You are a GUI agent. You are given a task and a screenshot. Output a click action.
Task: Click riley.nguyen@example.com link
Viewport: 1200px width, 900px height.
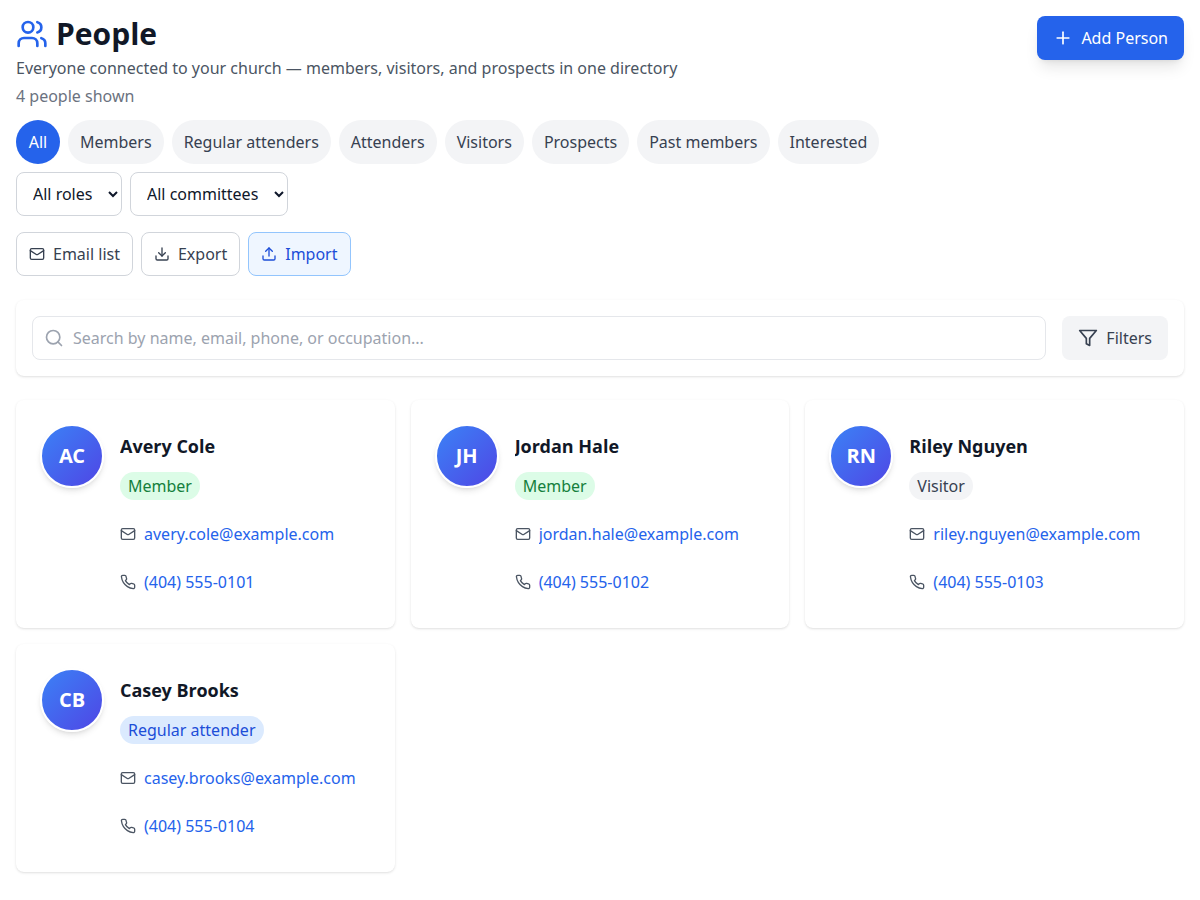1037,534
